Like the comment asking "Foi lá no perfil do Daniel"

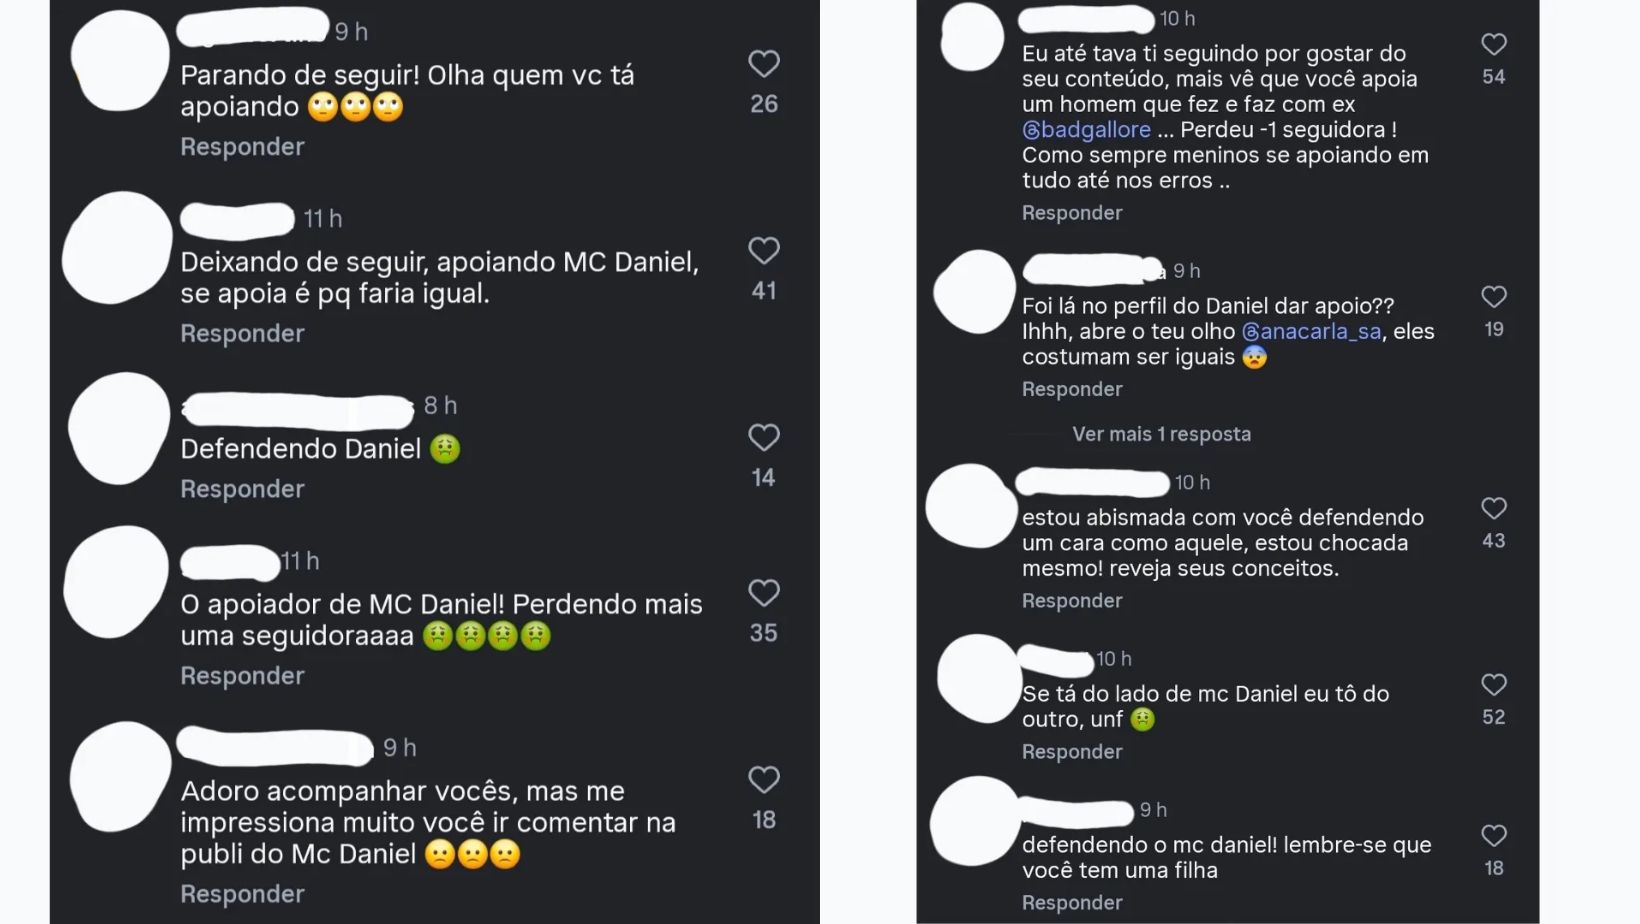tap(1493, 297)
